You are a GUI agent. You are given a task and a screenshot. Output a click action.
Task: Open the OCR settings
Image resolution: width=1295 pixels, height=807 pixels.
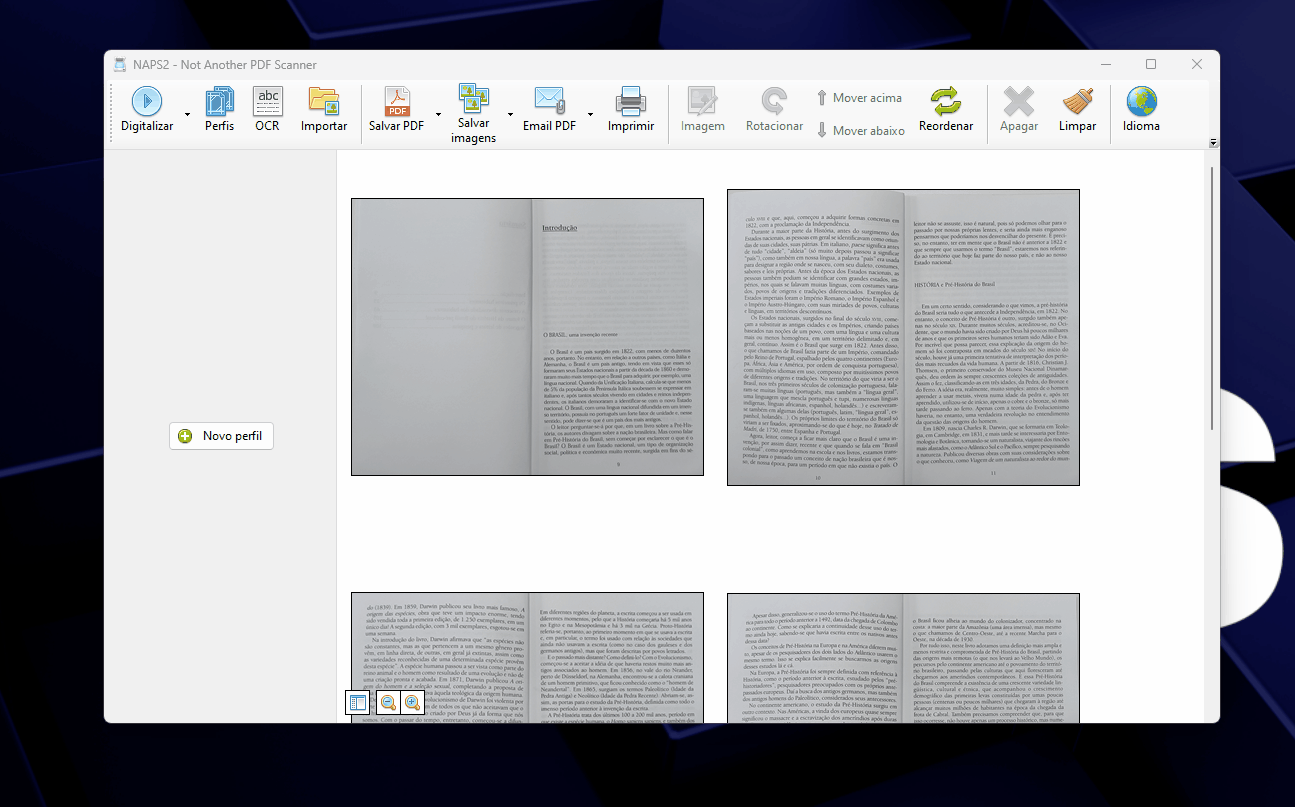267,110
